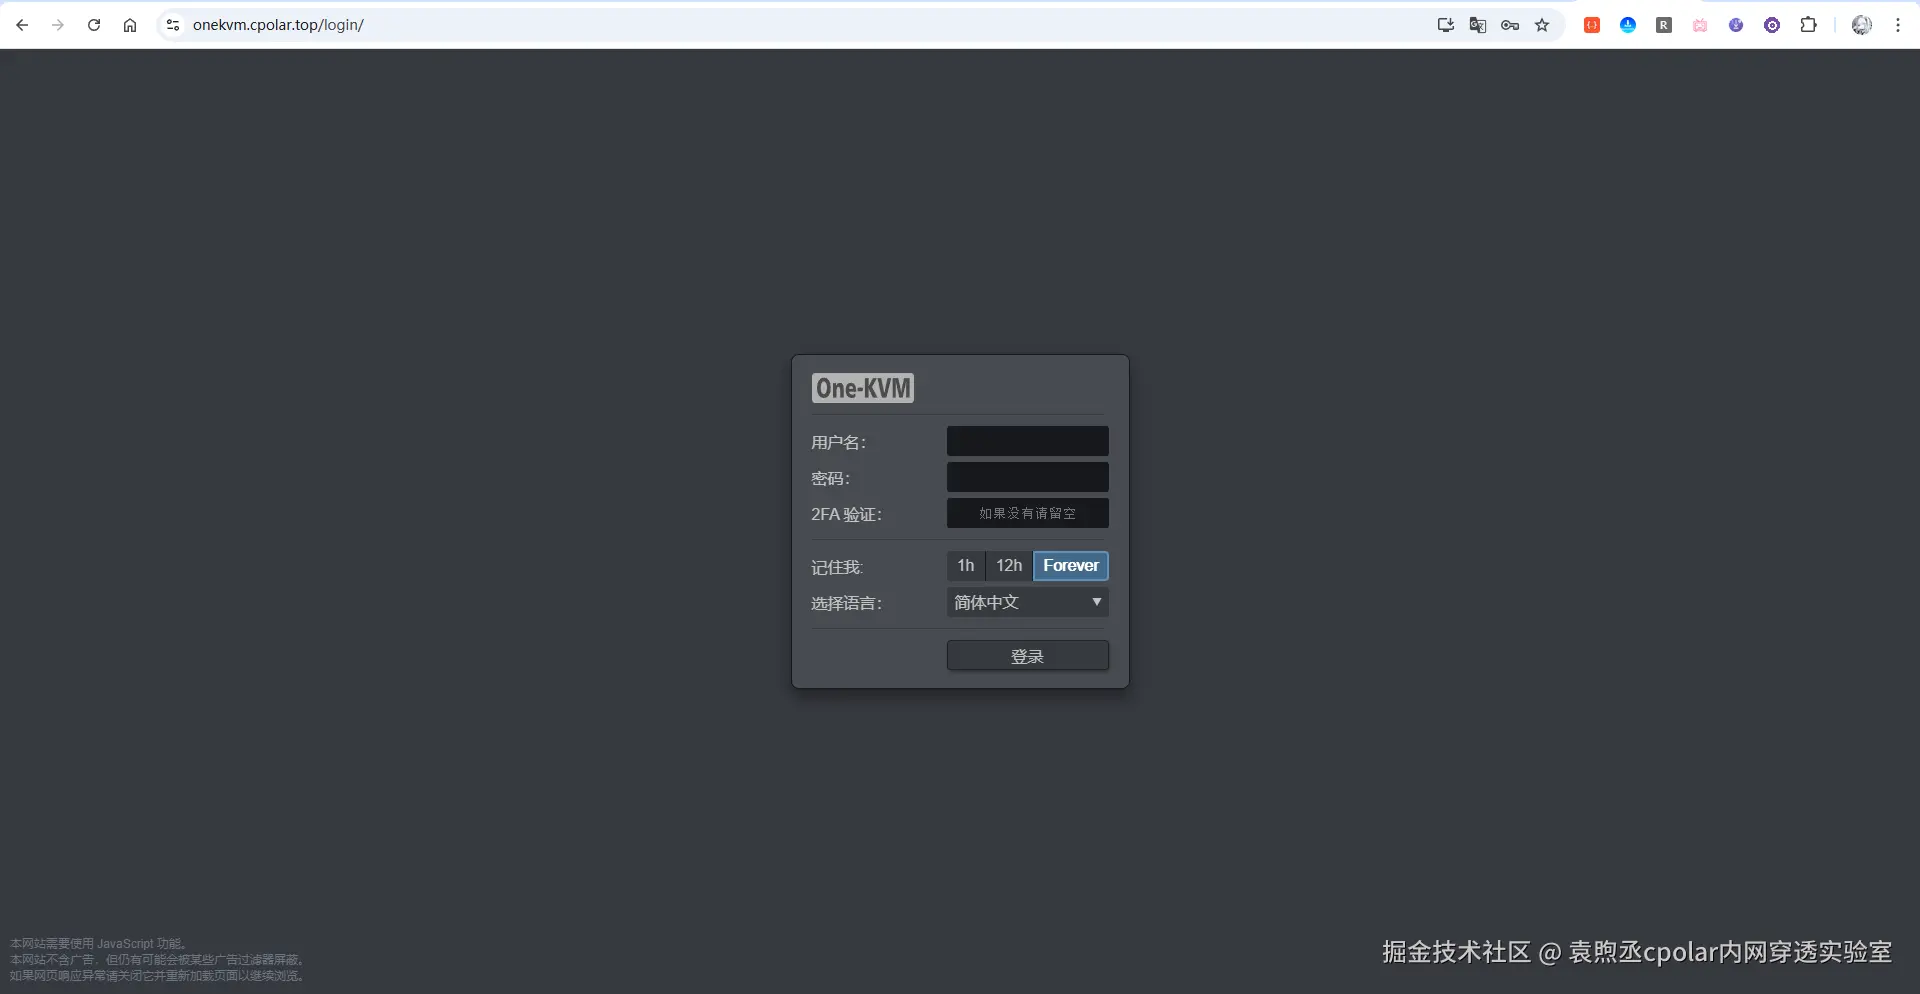Viewport: 1920px width, 994px height.
Task: Open the purple round extension icon
Action: pos(1736,25)
